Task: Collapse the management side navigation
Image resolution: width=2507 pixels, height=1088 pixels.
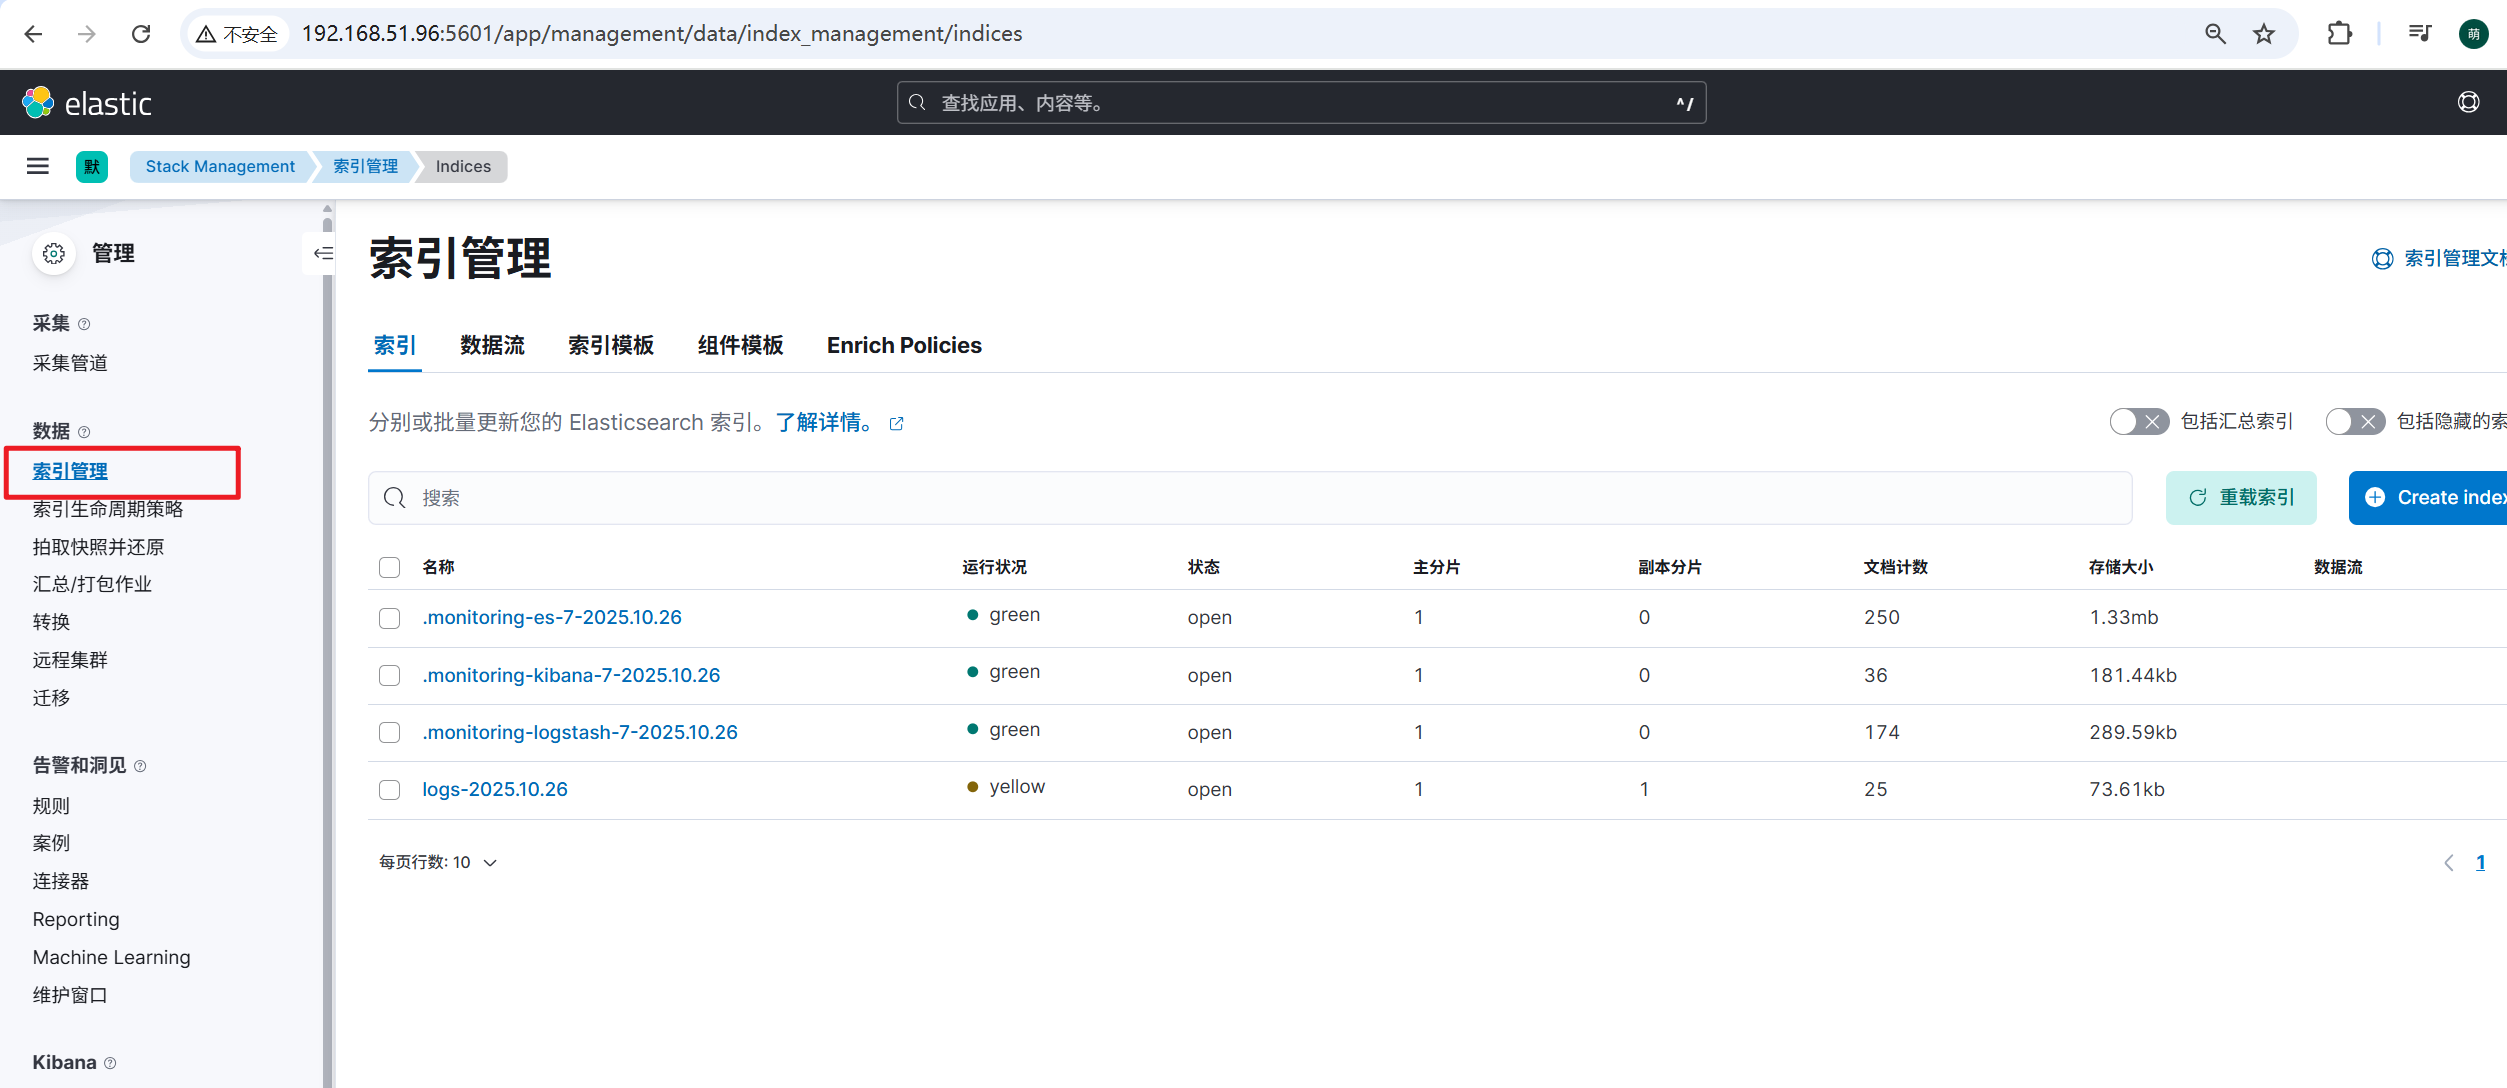Action: [x=322, y=253]
